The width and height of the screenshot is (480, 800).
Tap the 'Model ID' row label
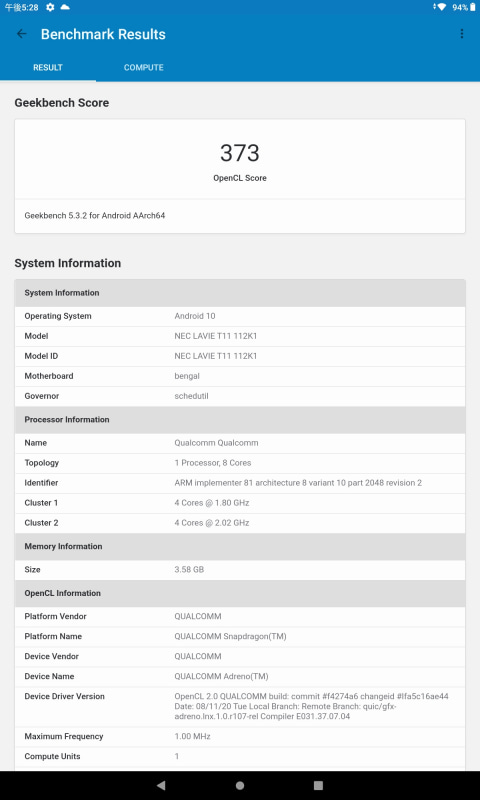tap(41, 356)
